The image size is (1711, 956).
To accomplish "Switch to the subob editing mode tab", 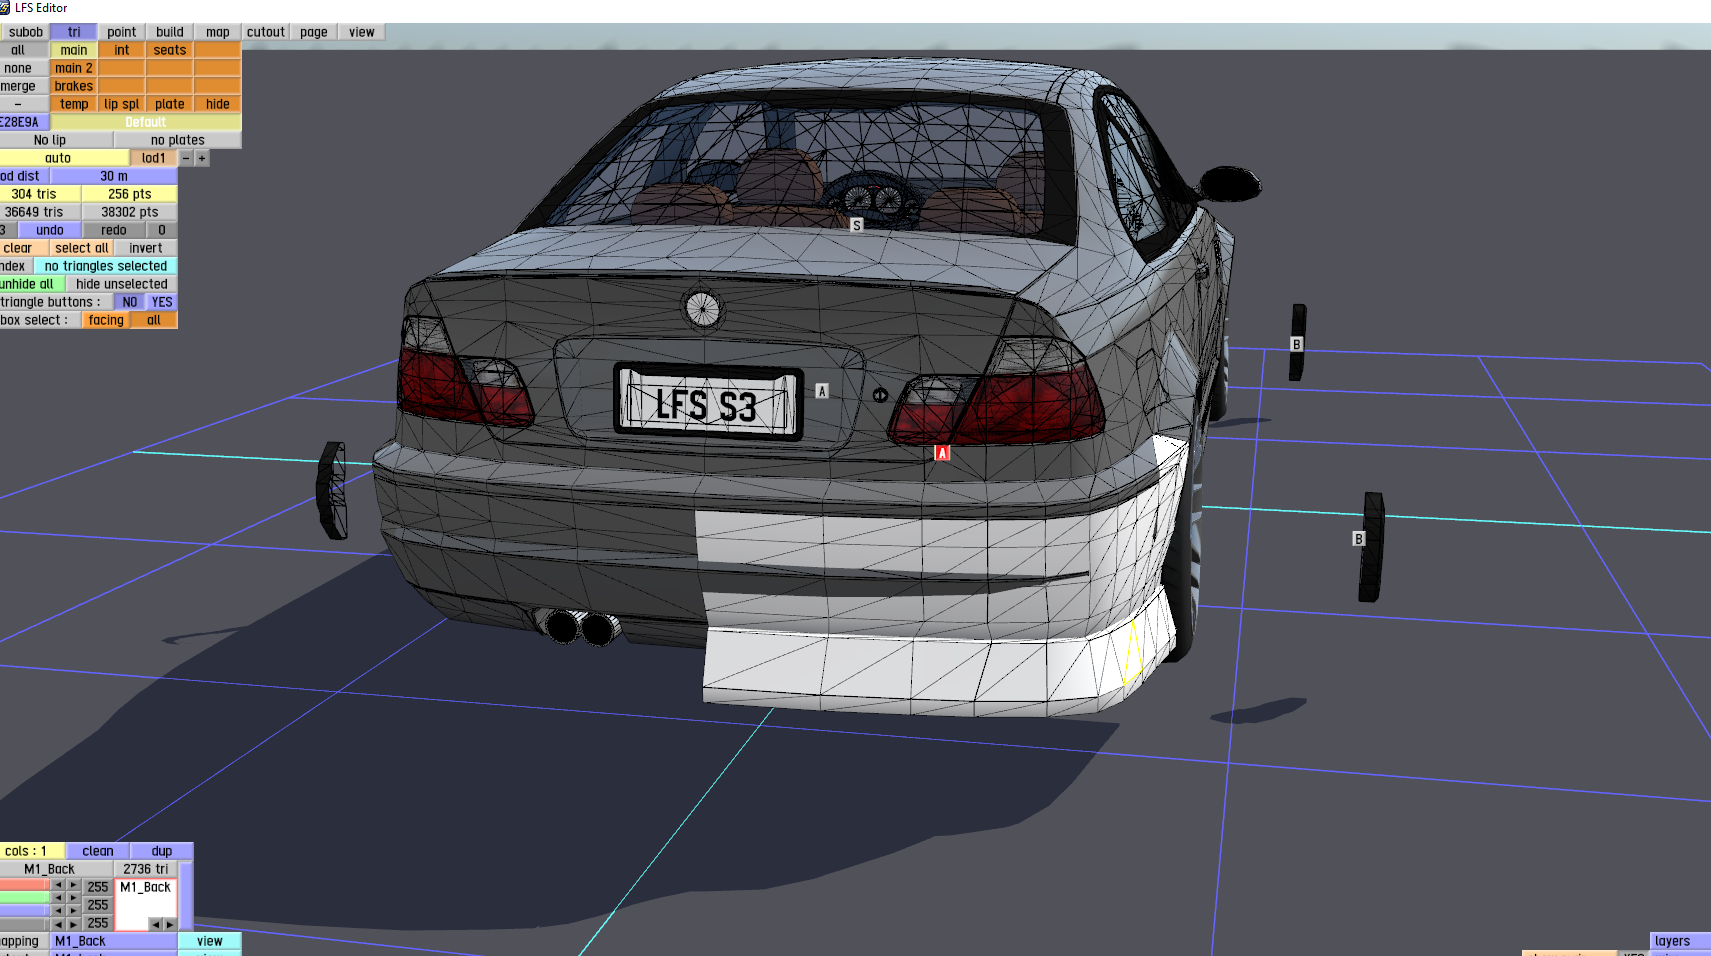I will tap(25, 32).
